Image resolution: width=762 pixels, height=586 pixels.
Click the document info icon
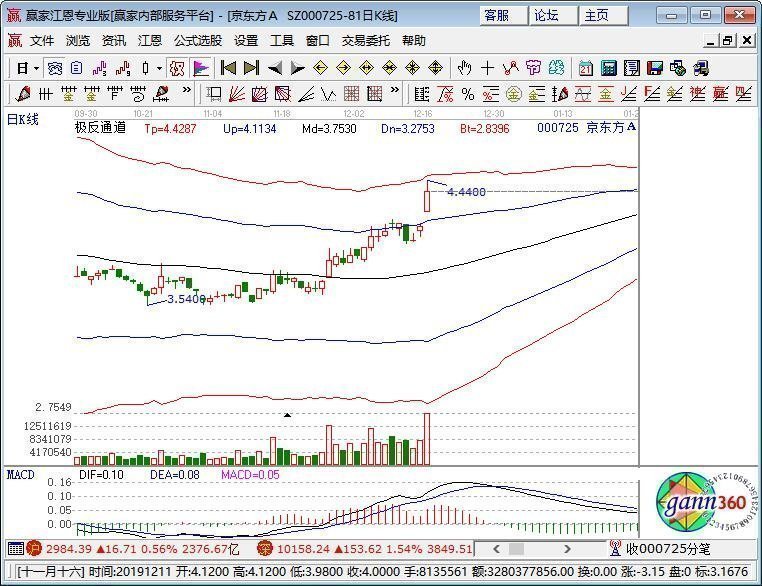click(x=76, y=68)
